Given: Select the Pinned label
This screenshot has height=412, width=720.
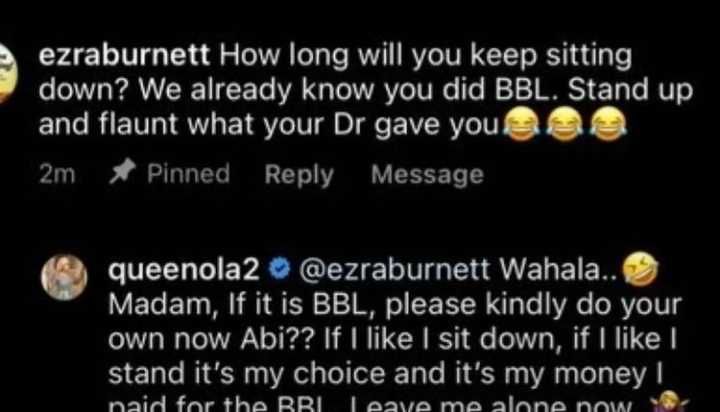Looking at the screenshot, I should coord(188,173).
